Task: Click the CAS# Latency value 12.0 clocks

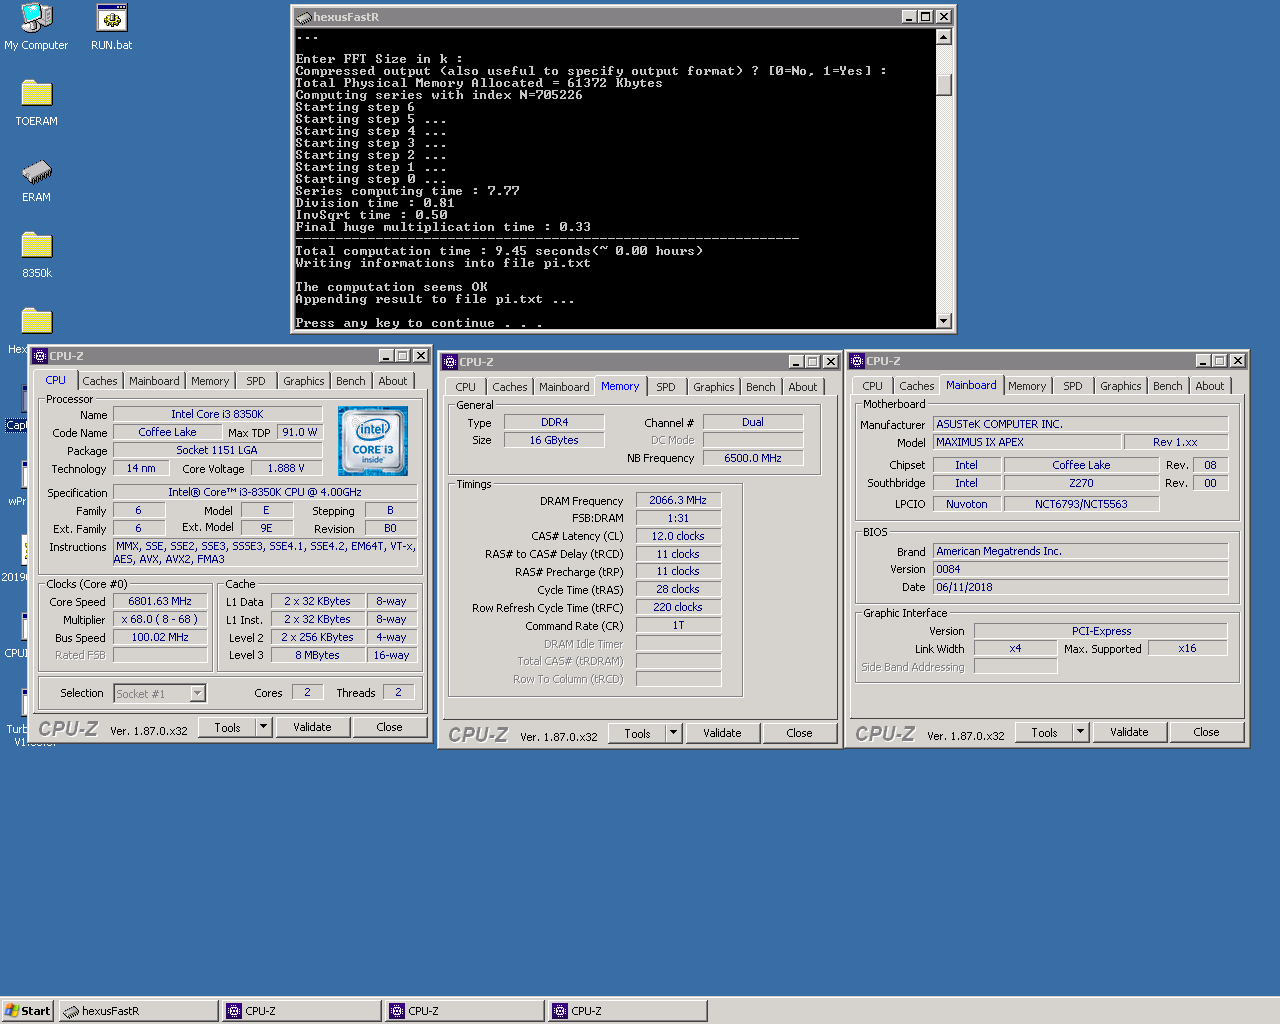Action: tap(678, 536)
